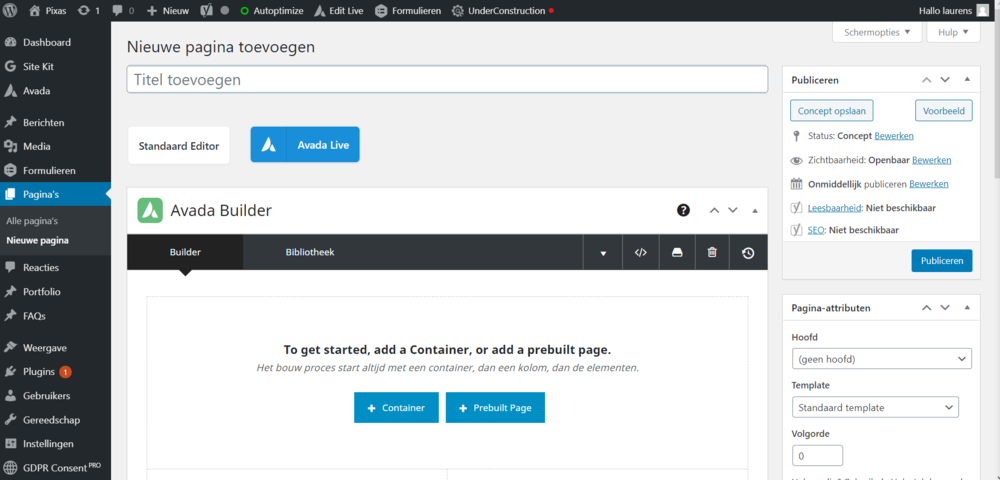Switch to the Bibliotheek tab
Image resolution: width=1000 pixels, height=480 pixels.
pos(310,252)
